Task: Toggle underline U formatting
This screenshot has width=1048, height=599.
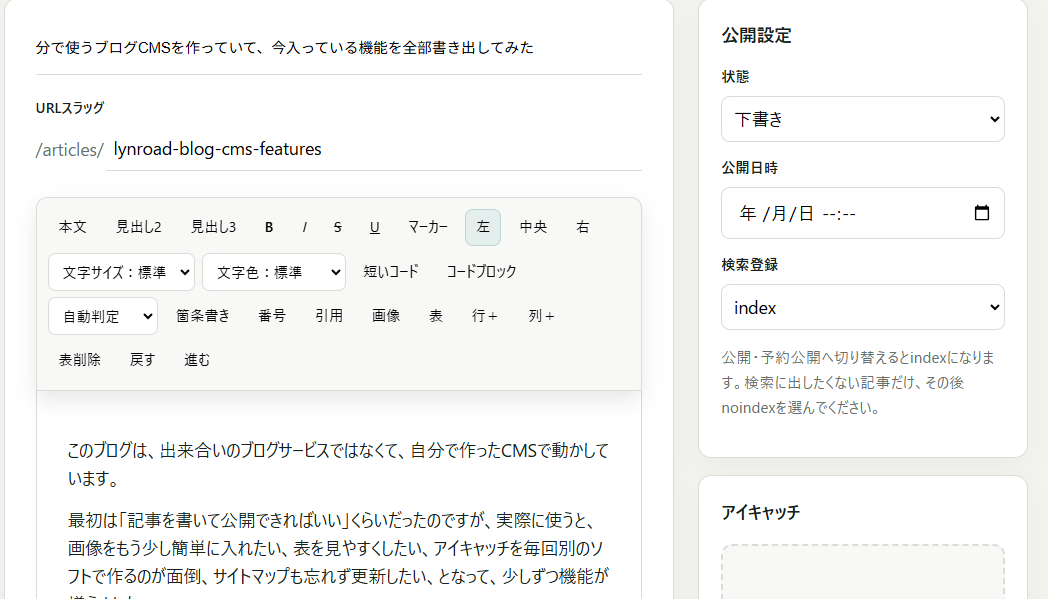Action: pos(375,227)
